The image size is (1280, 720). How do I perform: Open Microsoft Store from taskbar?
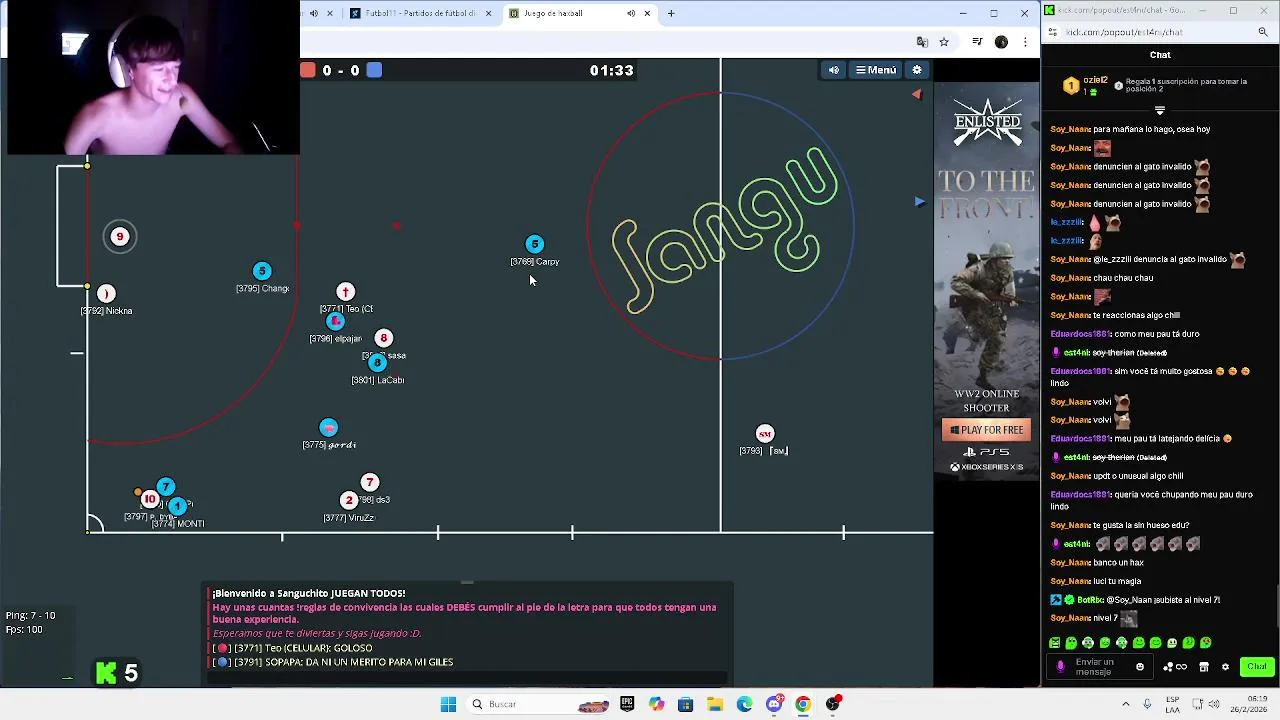click(685, 704)
